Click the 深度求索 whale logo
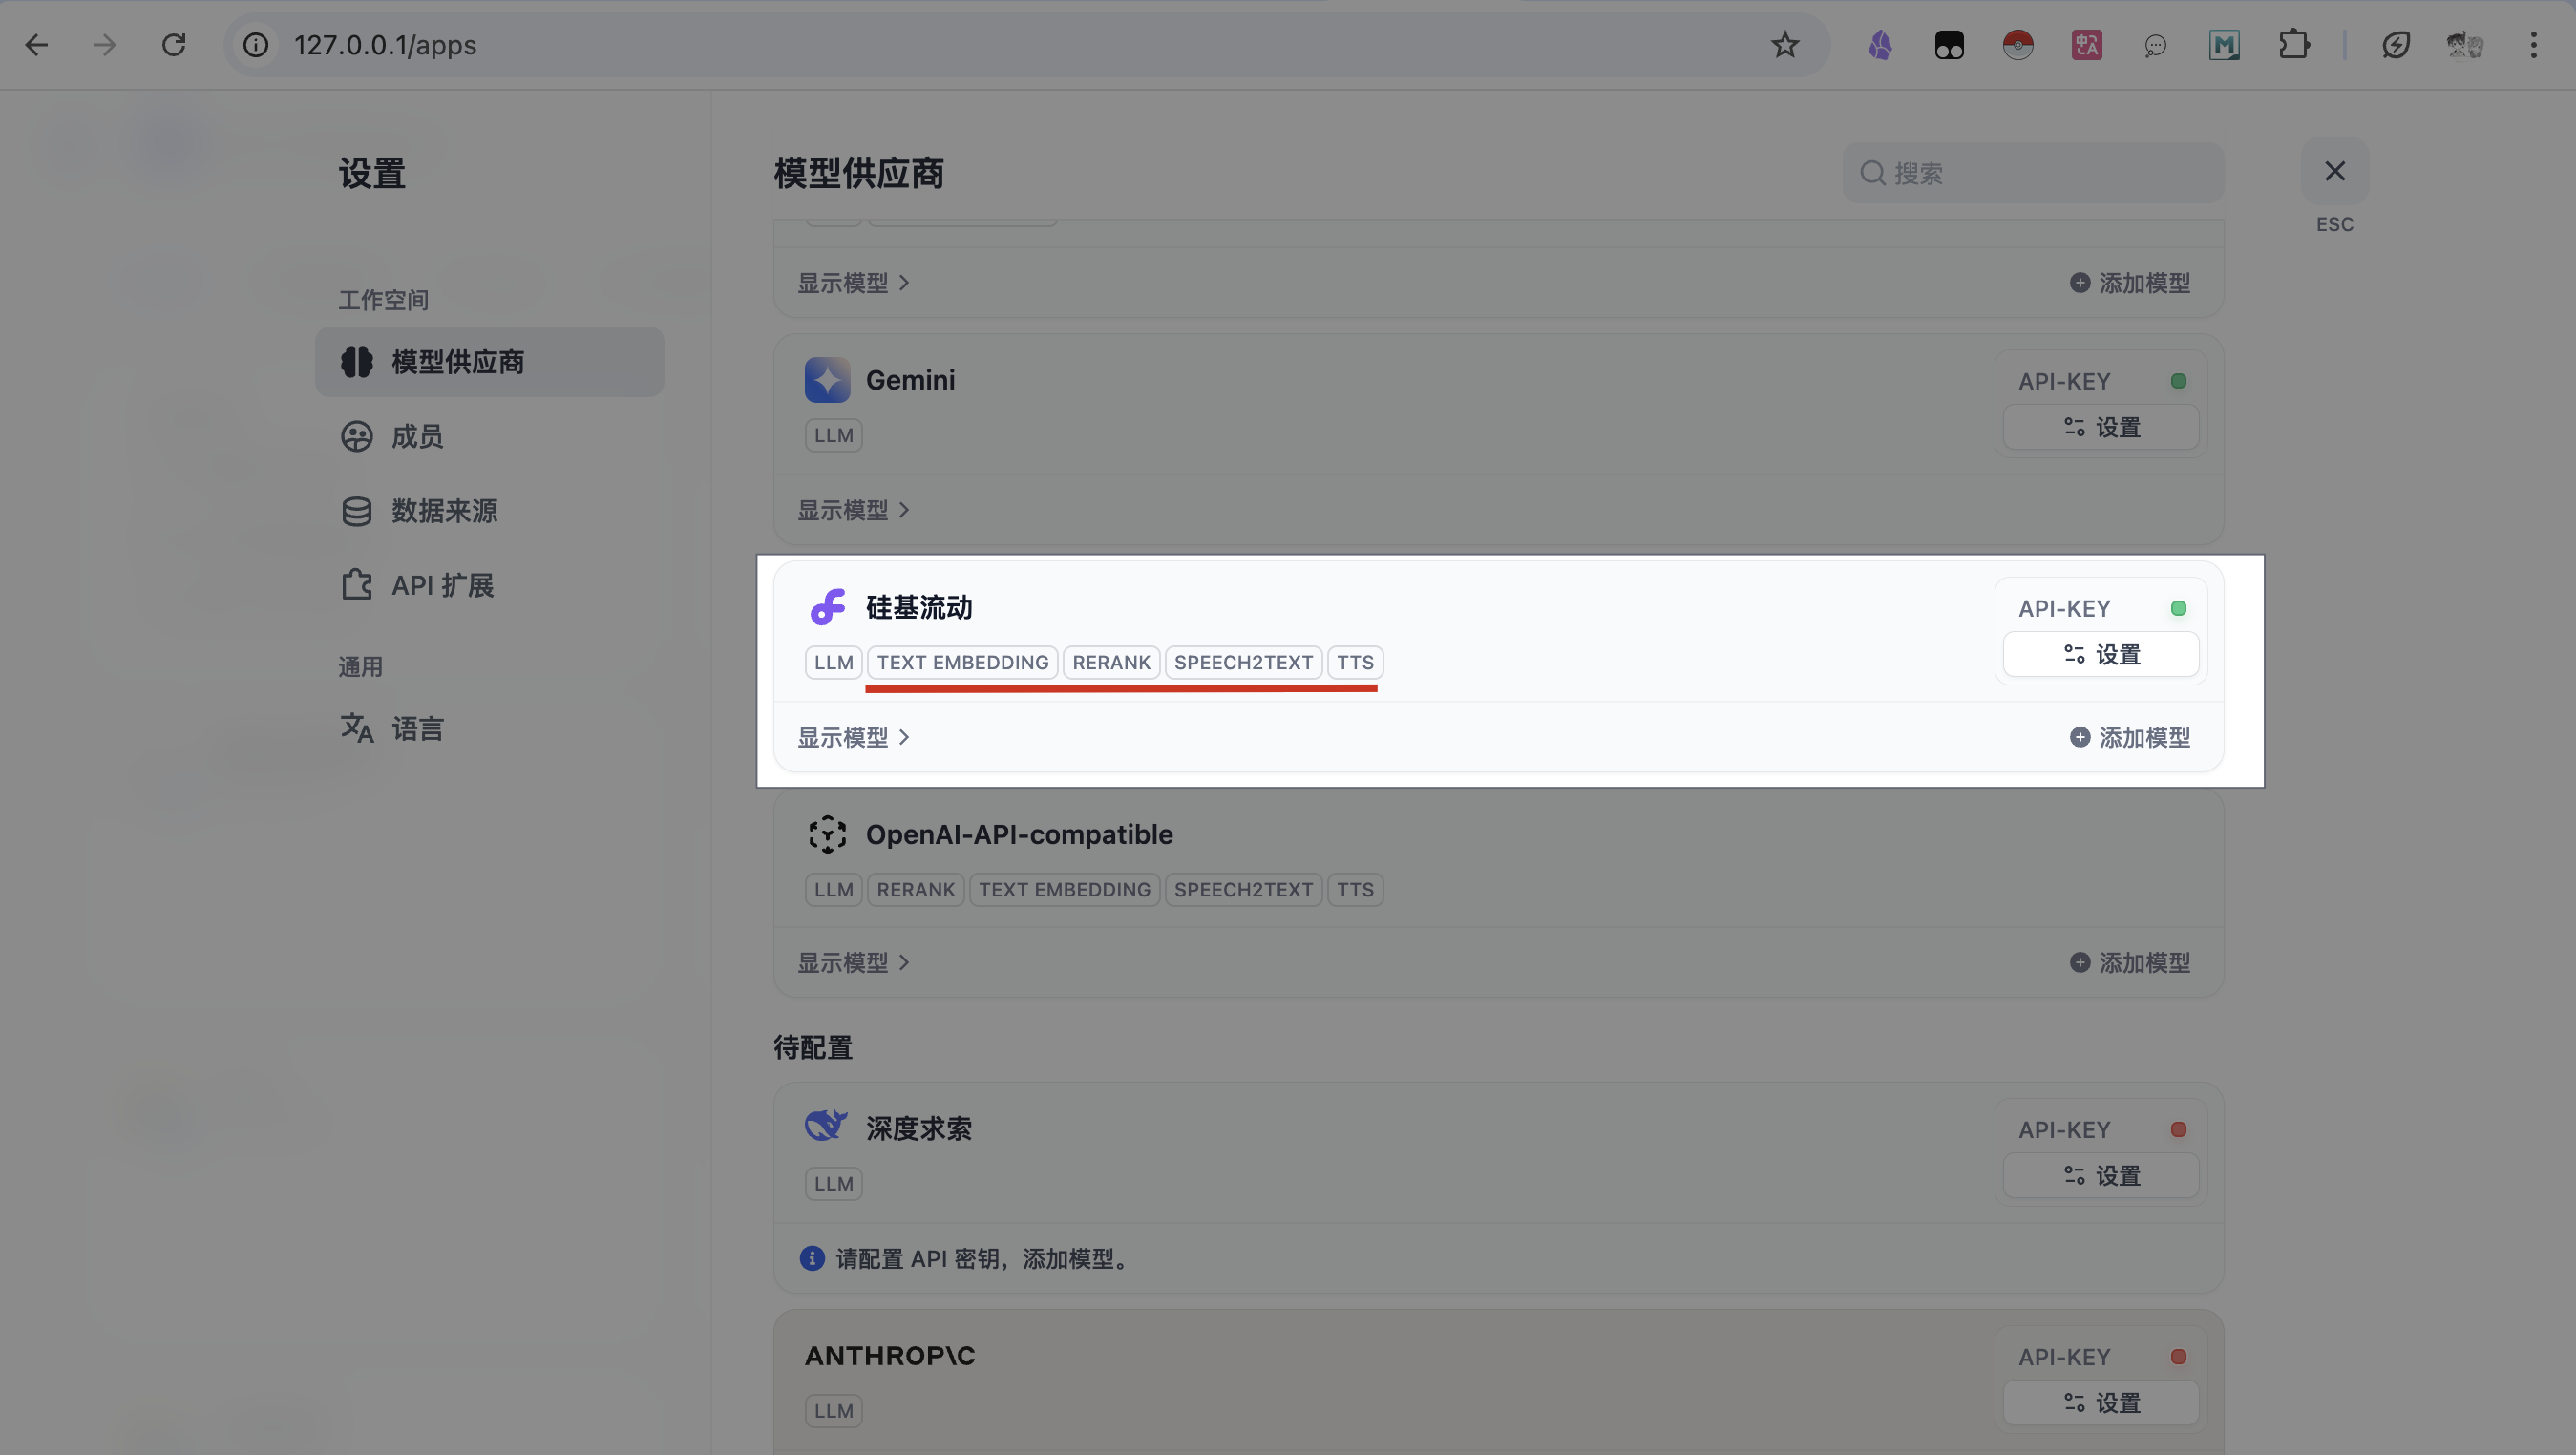The width and height of the screenshot is (2576, 1455). coord(827,1127)
